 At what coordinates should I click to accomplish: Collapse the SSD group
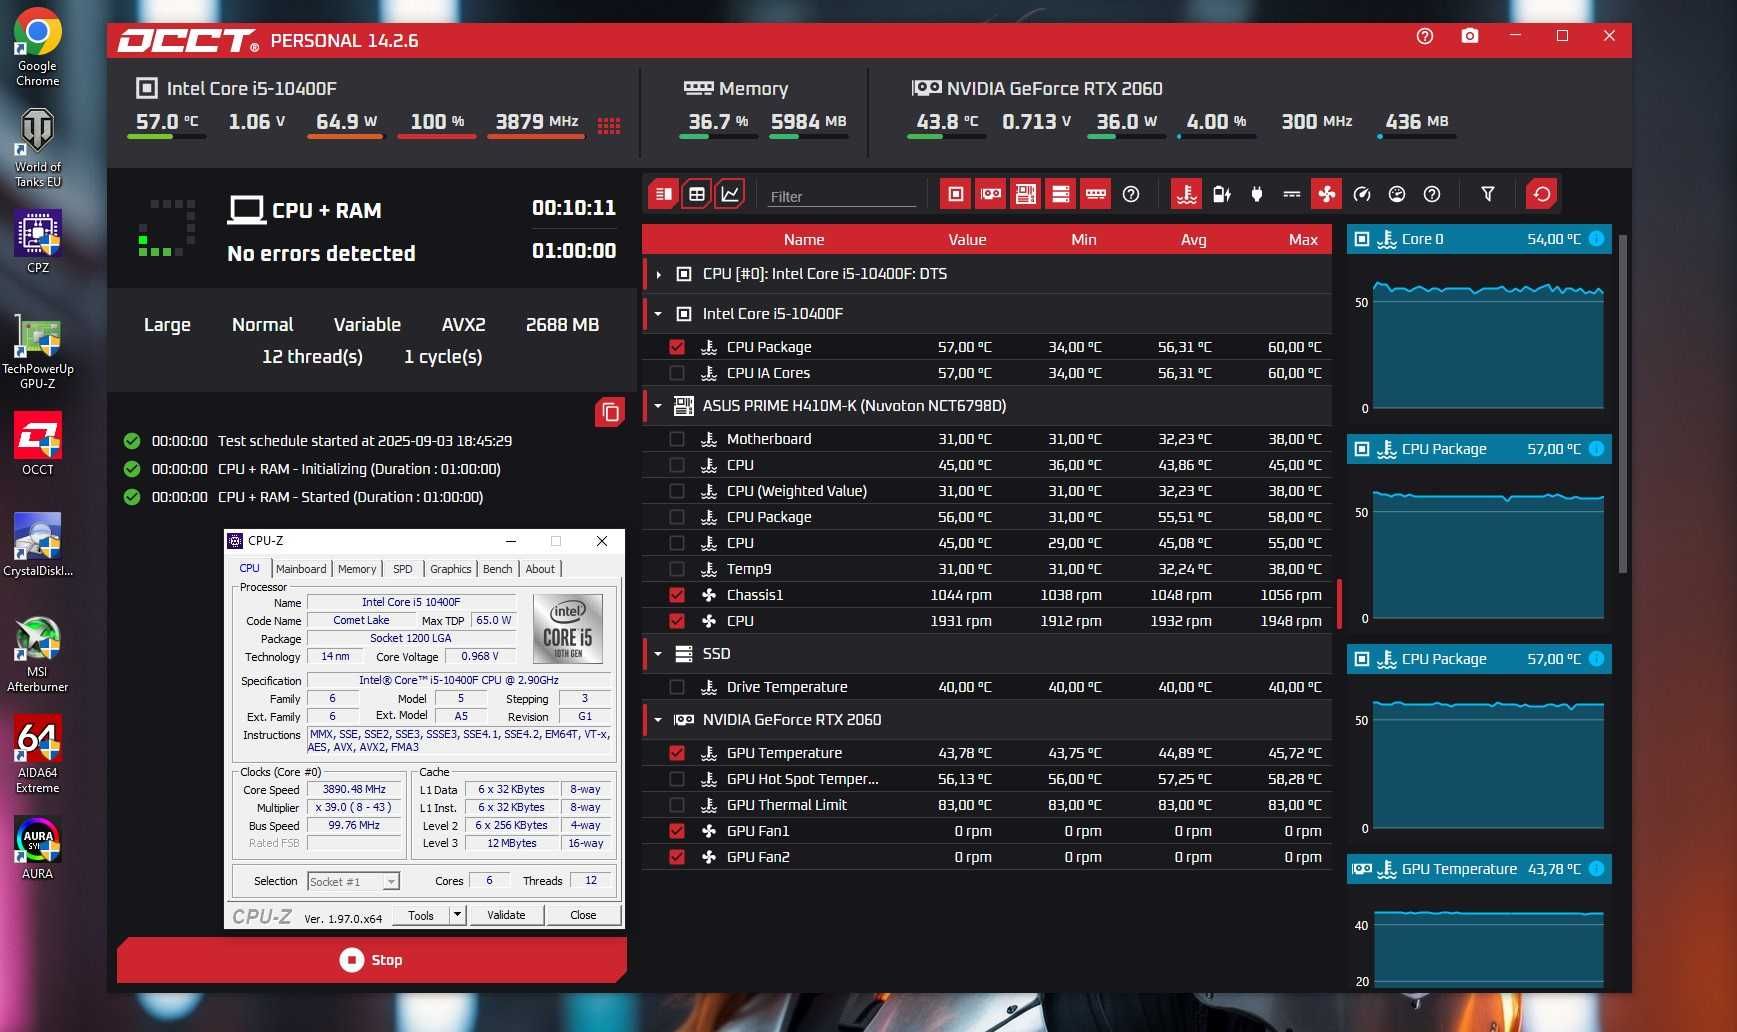tap(658, 654)
